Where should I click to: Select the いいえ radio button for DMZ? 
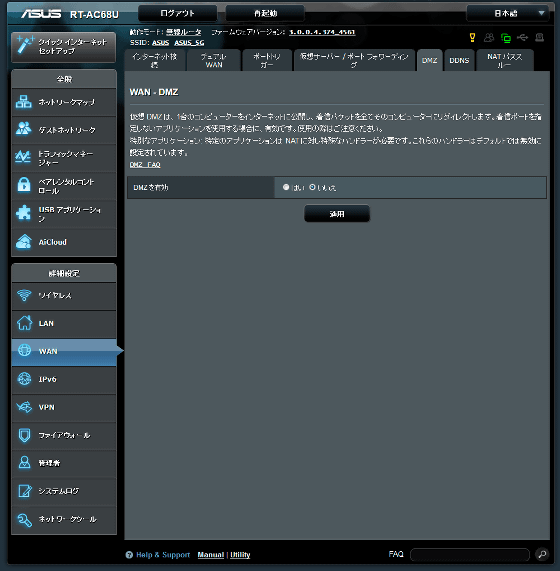(x=312, y=187)
